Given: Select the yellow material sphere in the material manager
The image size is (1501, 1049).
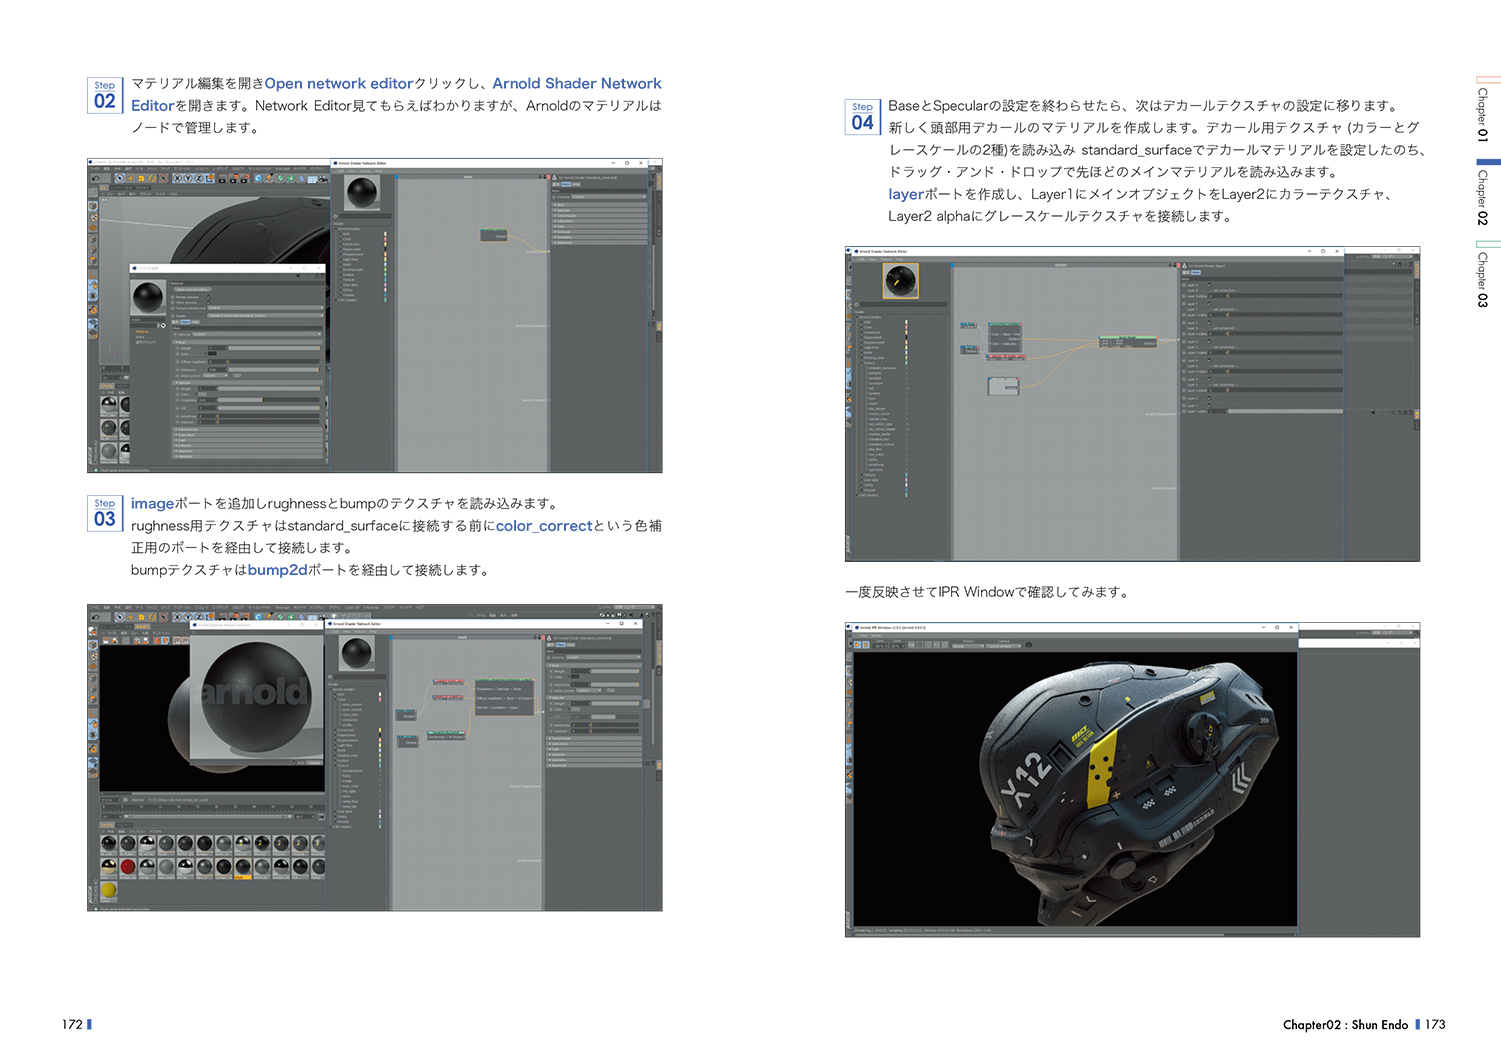Looking at the screenshot, I should click(x=108, y=889).
